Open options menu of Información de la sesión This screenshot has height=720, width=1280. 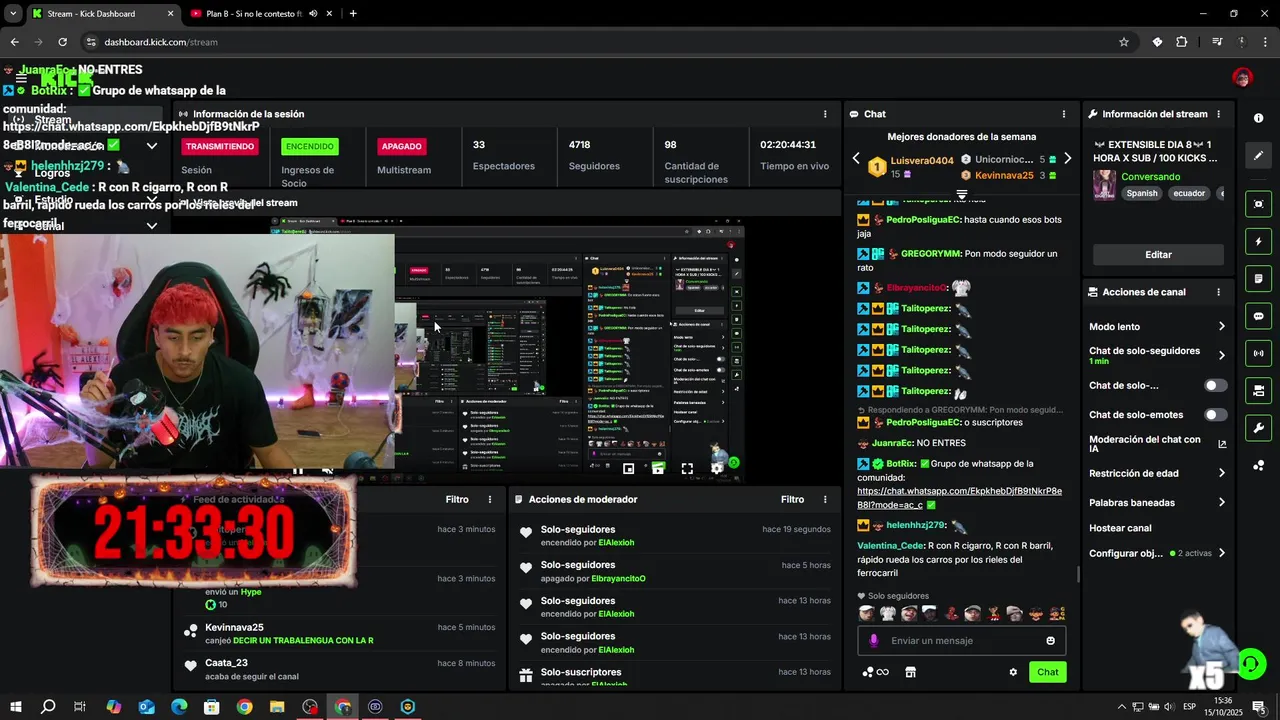(825, 114)
